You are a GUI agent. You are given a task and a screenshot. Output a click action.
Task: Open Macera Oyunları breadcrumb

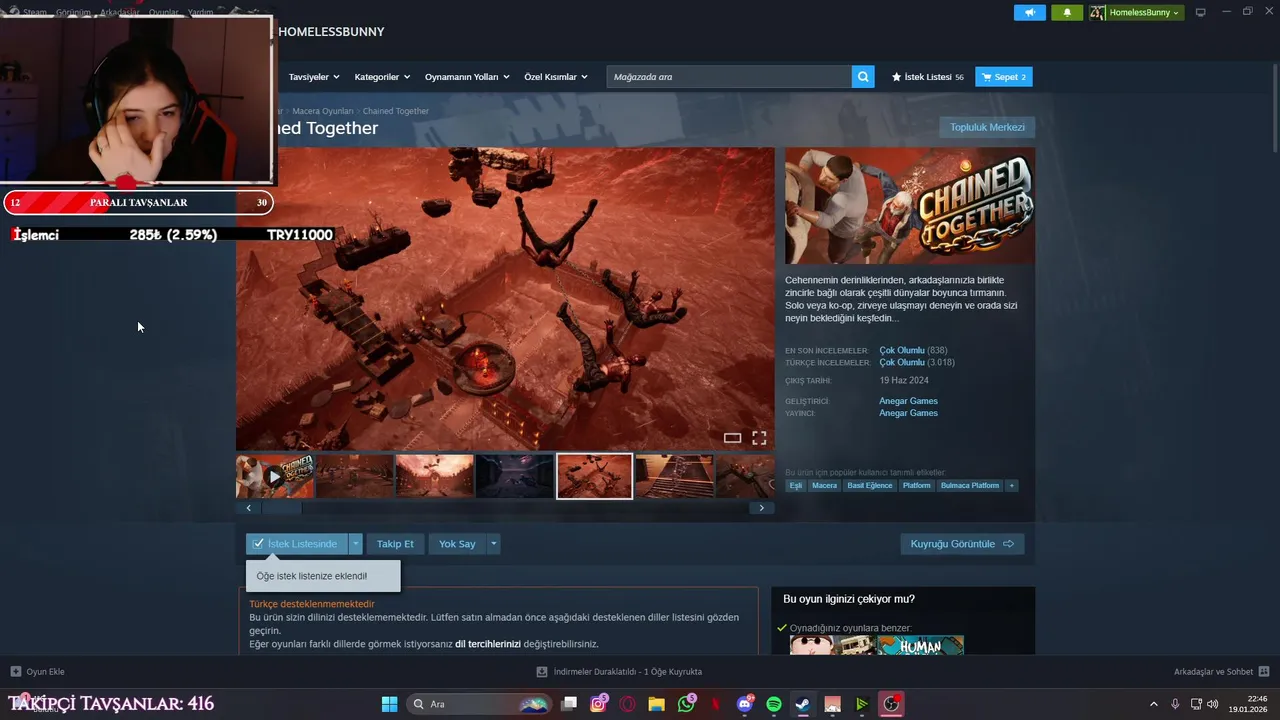coord(322,111)
